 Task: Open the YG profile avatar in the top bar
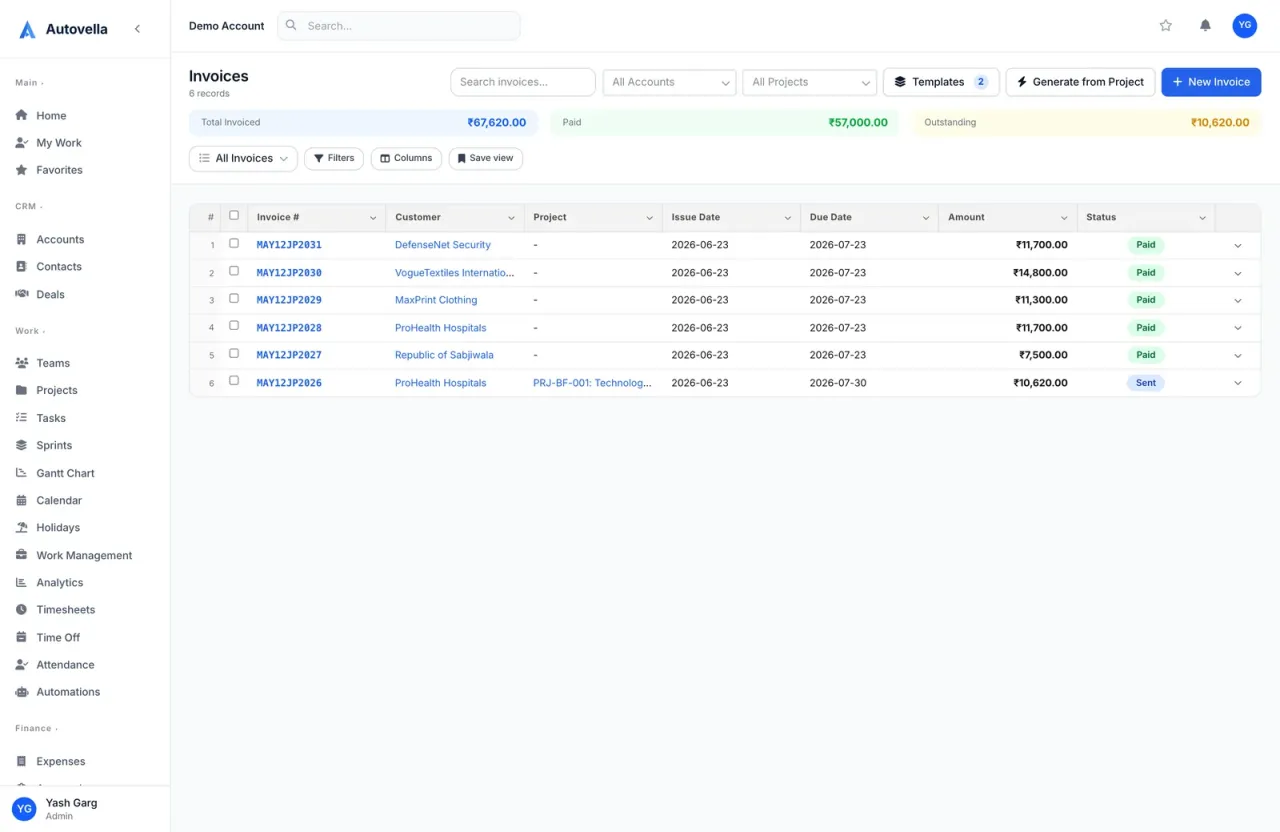pos(1244,26)
